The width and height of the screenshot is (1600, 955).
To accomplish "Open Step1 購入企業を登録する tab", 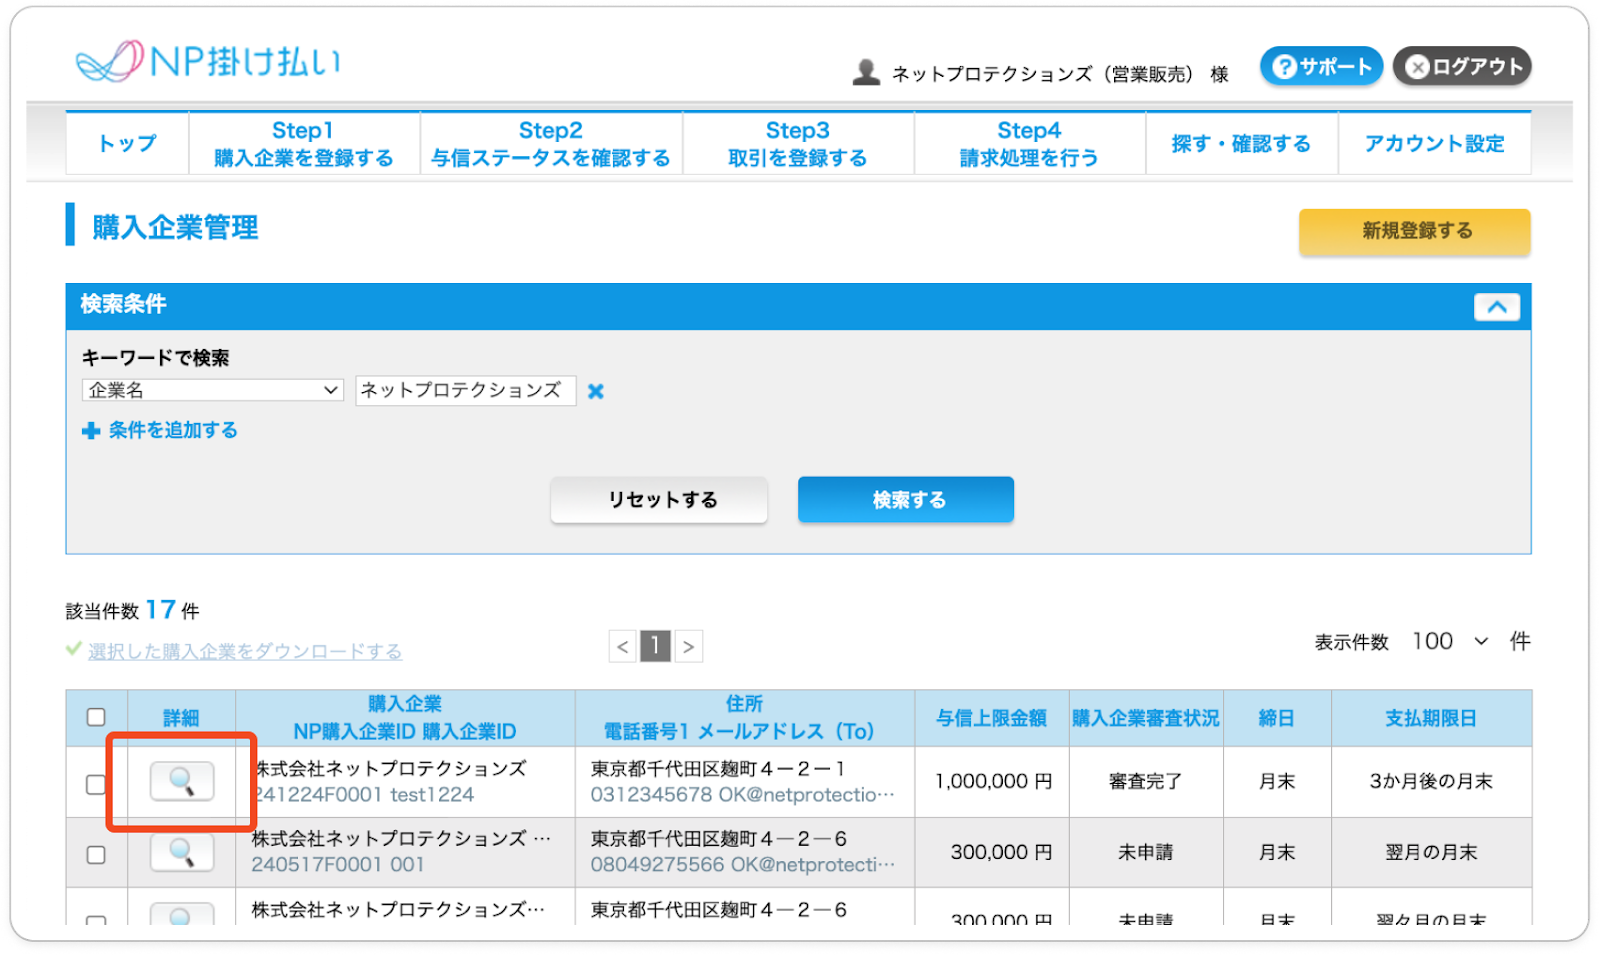I will (304, 144).
